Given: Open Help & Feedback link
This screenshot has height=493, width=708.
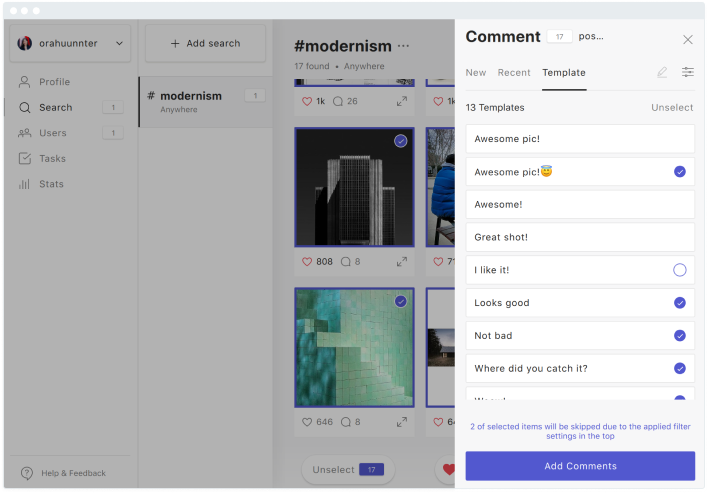Looking at the screenshot, I should pyautogui.click(x=73, y=473).
